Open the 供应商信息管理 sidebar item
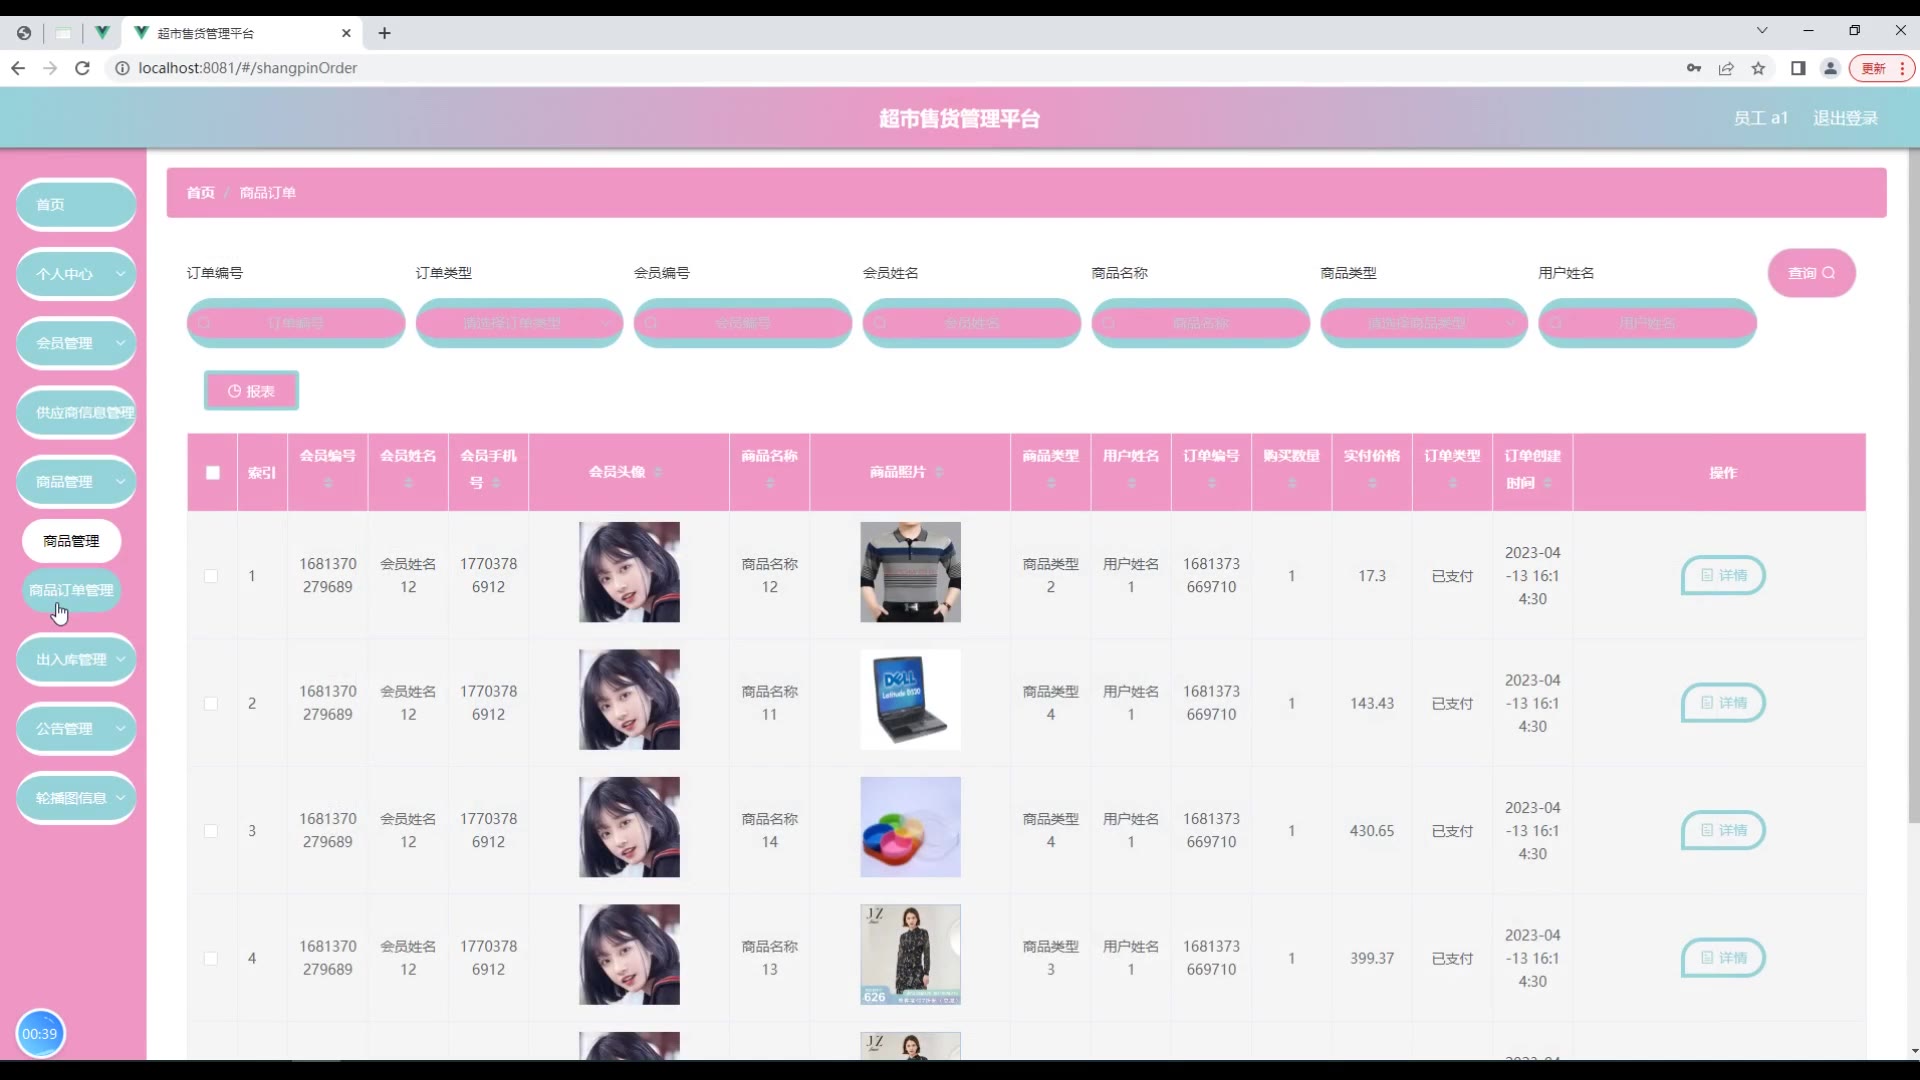Screen dimensions: 1920x1080 [x=76, y=412]
